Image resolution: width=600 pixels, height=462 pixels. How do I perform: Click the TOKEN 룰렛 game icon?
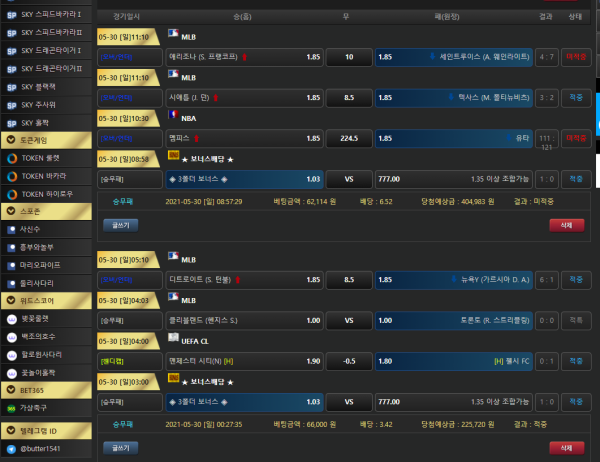click(x=10, y=158)
